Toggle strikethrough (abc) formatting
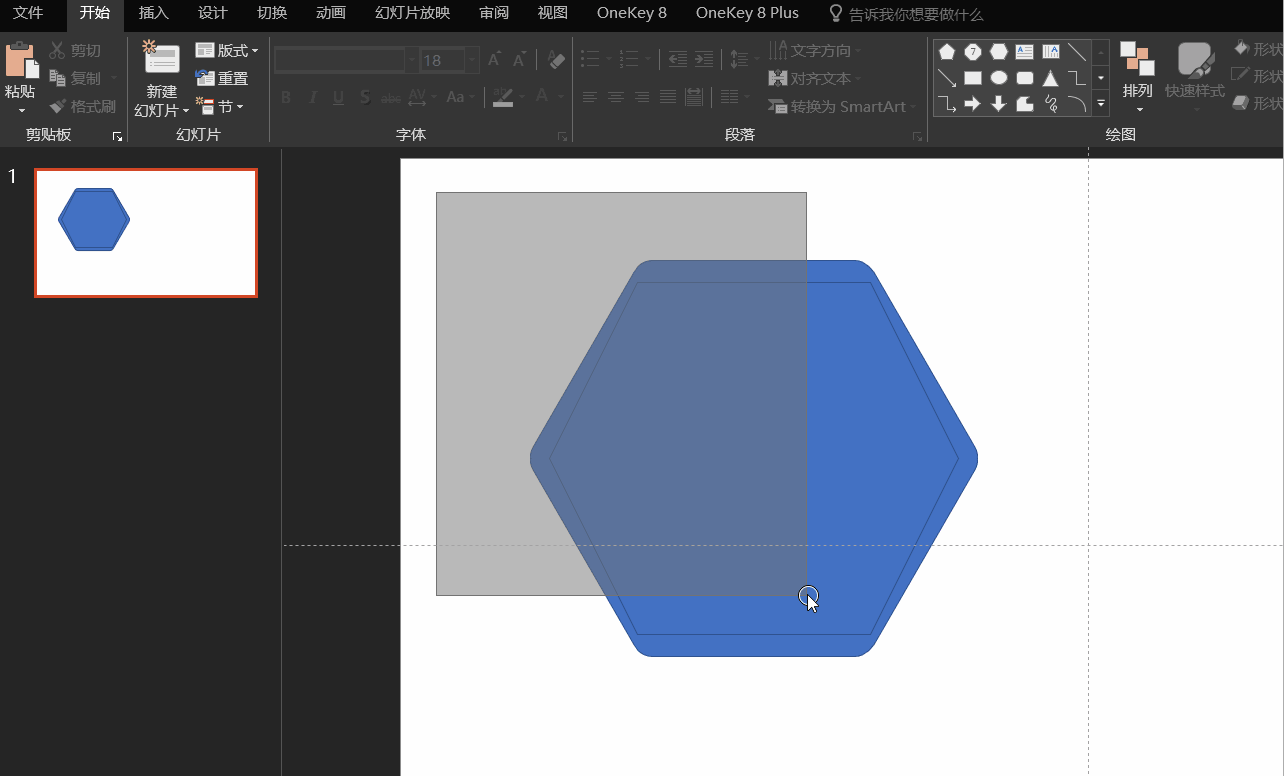The height and width of the screenshot is (776, 1284). coord(391,97)
